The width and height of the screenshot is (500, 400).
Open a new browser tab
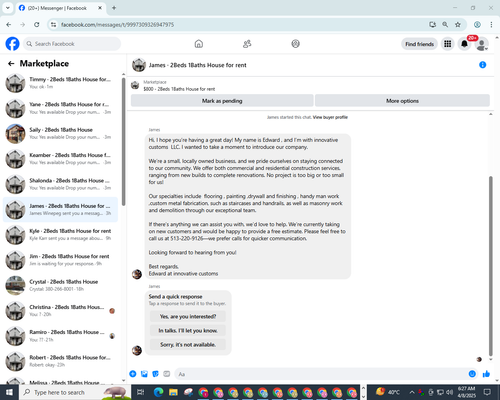point(114,8)
